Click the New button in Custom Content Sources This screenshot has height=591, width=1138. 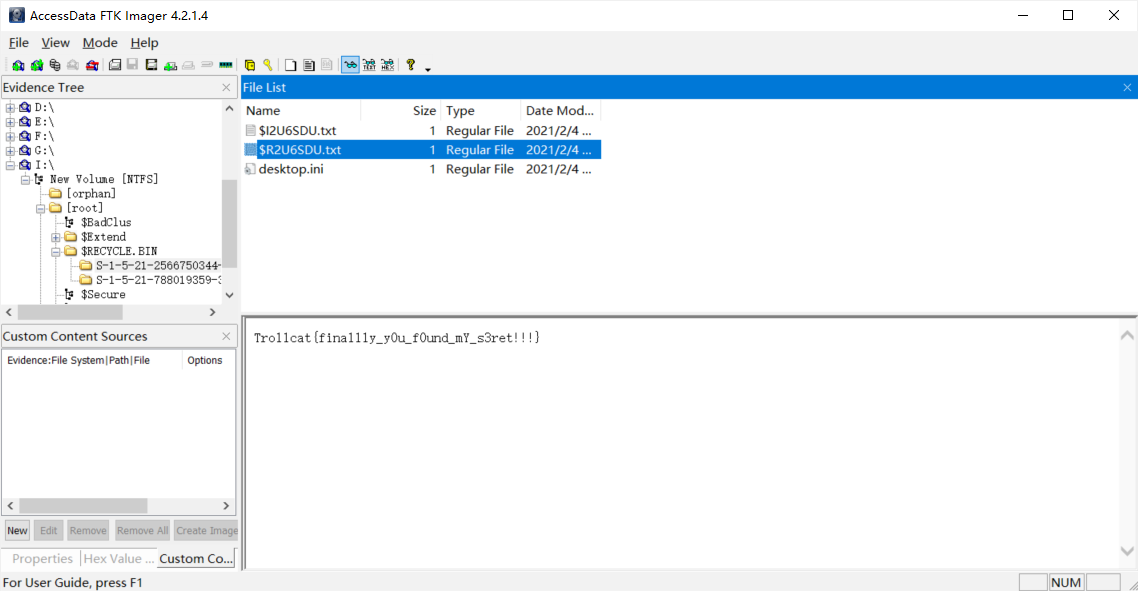coord(17,531)
